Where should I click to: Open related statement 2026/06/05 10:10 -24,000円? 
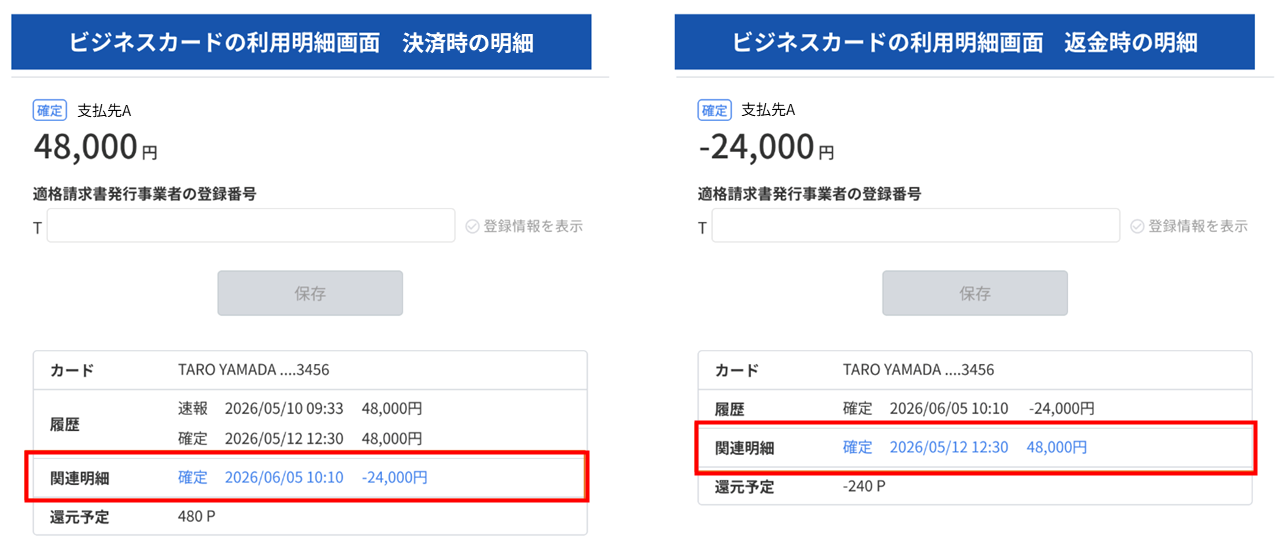tap(303, 477)
